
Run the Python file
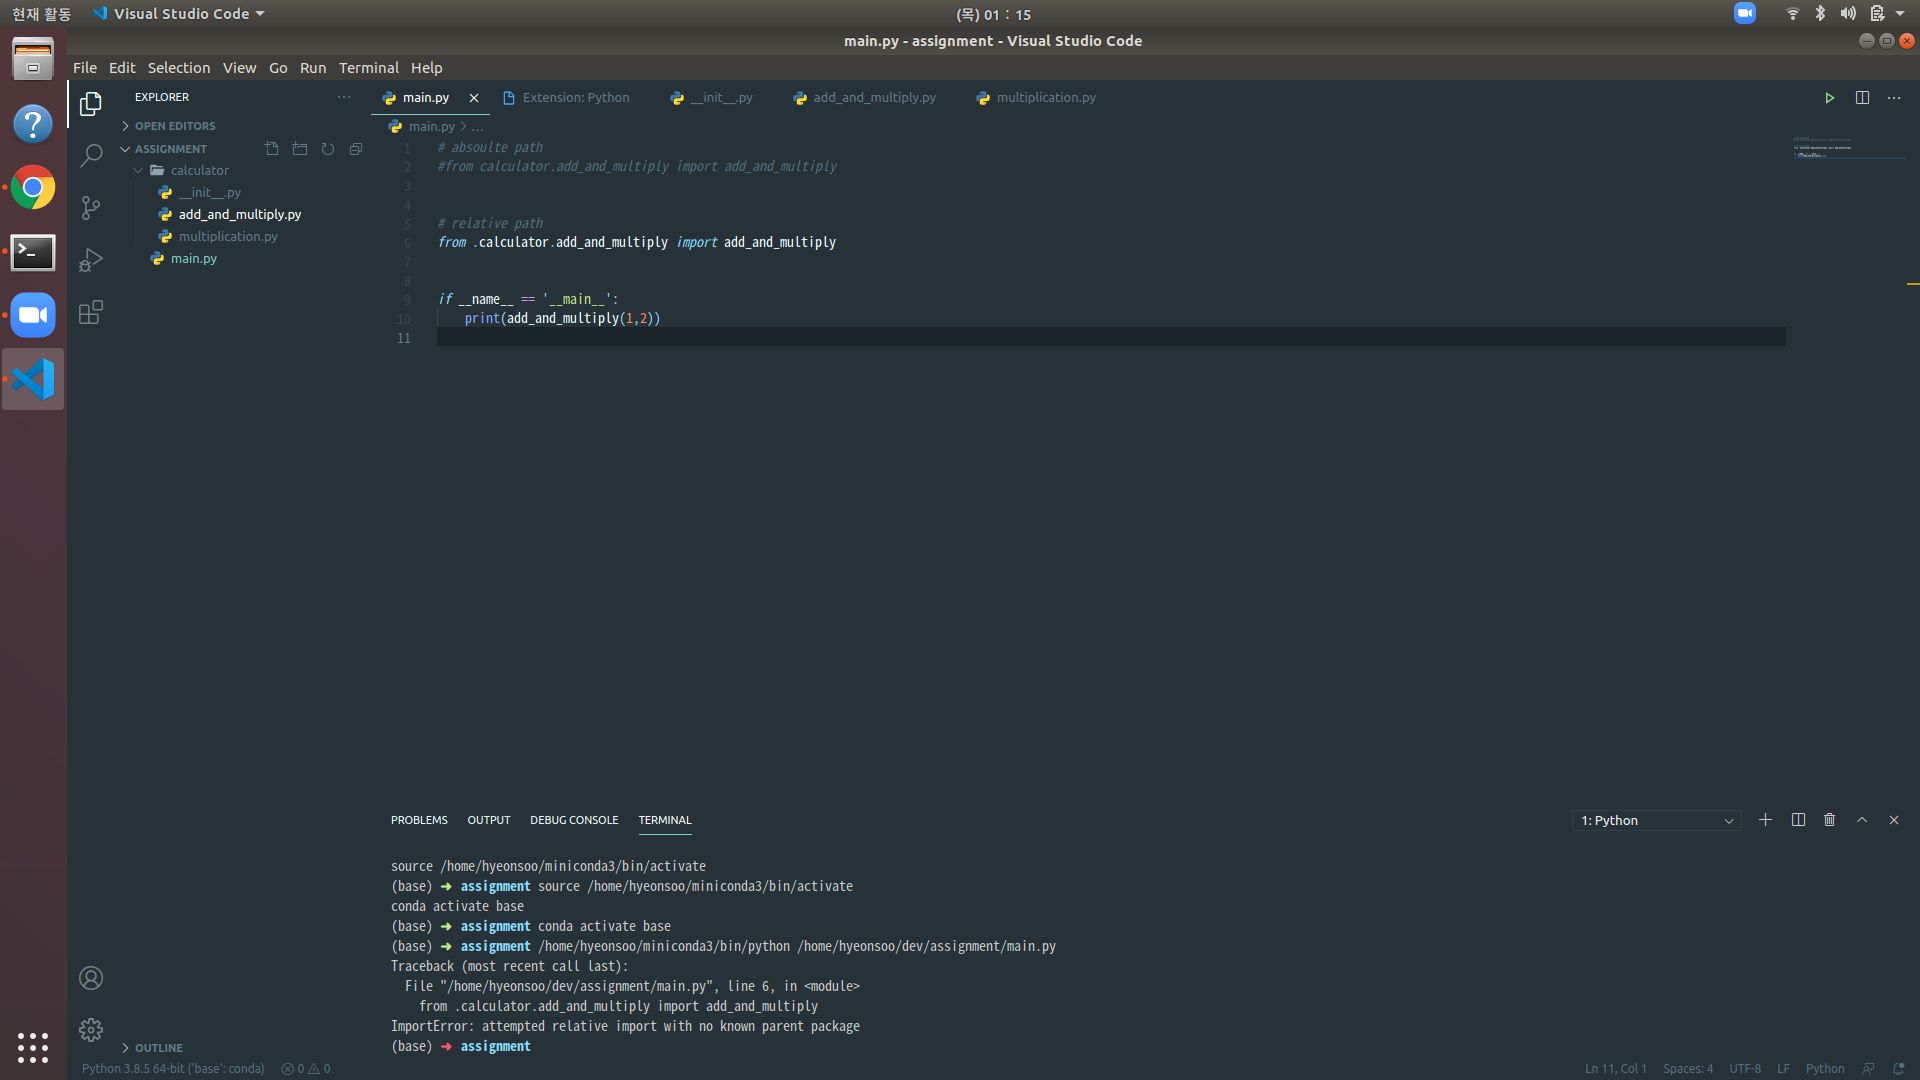point(1830,97)
